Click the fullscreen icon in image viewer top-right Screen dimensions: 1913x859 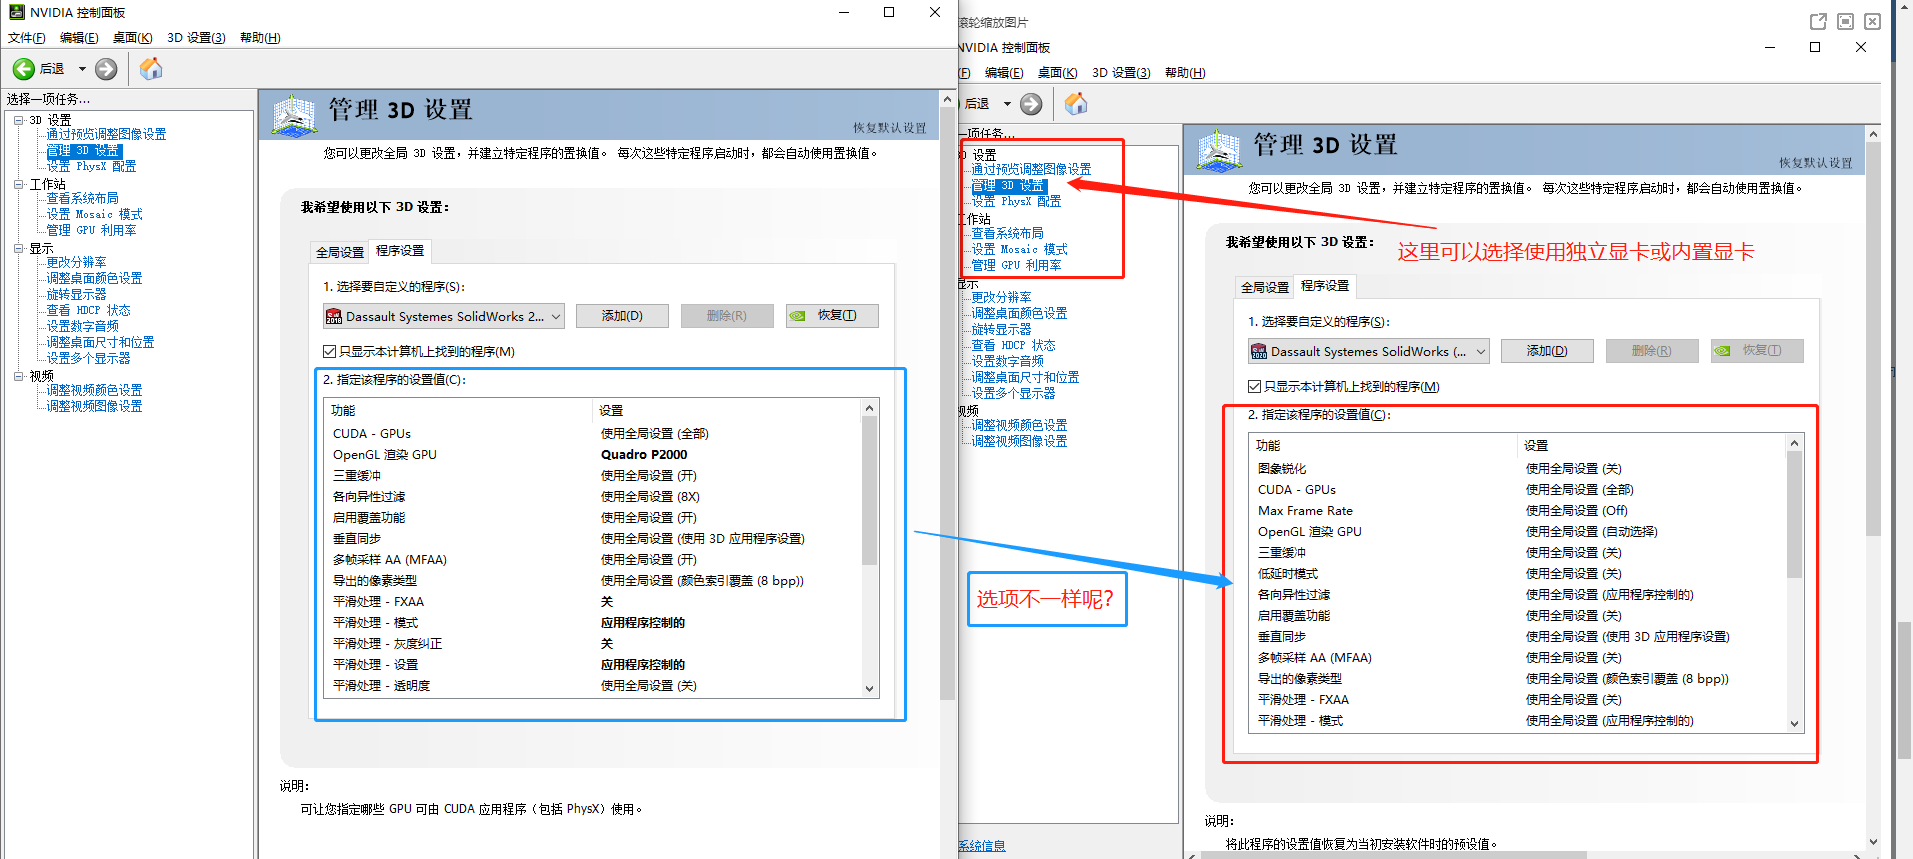pos(1846,21)
